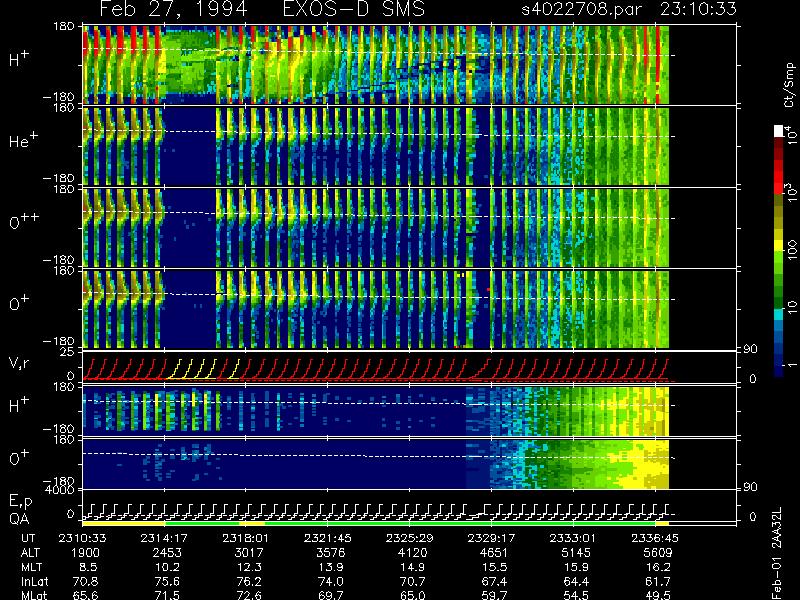Click InLat value '61.7'
800x600 pixels.
click(658, 582)
